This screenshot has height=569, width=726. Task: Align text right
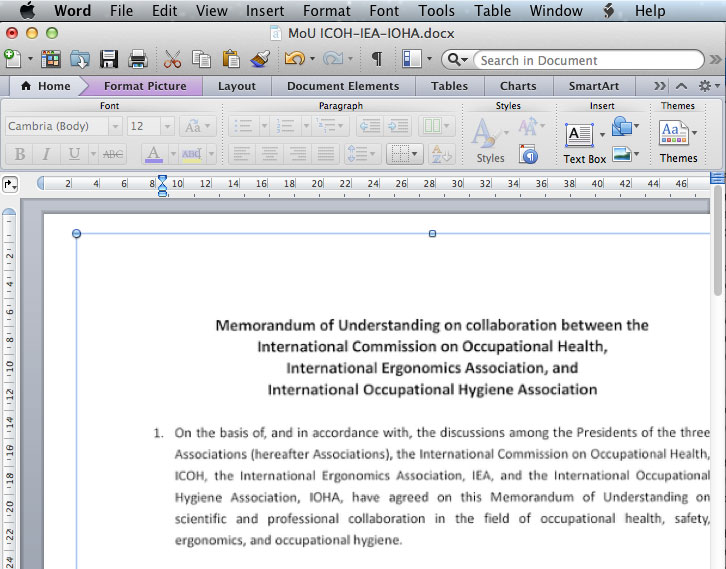coord(297,154)
